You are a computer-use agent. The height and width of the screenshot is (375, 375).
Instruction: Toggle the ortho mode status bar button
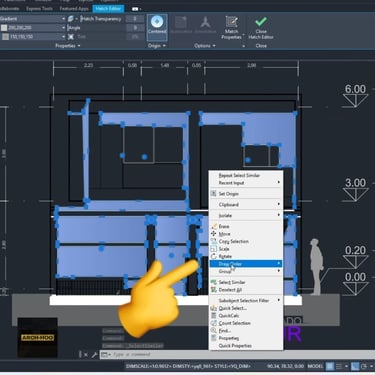pyautogui.click(x=355, y=366)
